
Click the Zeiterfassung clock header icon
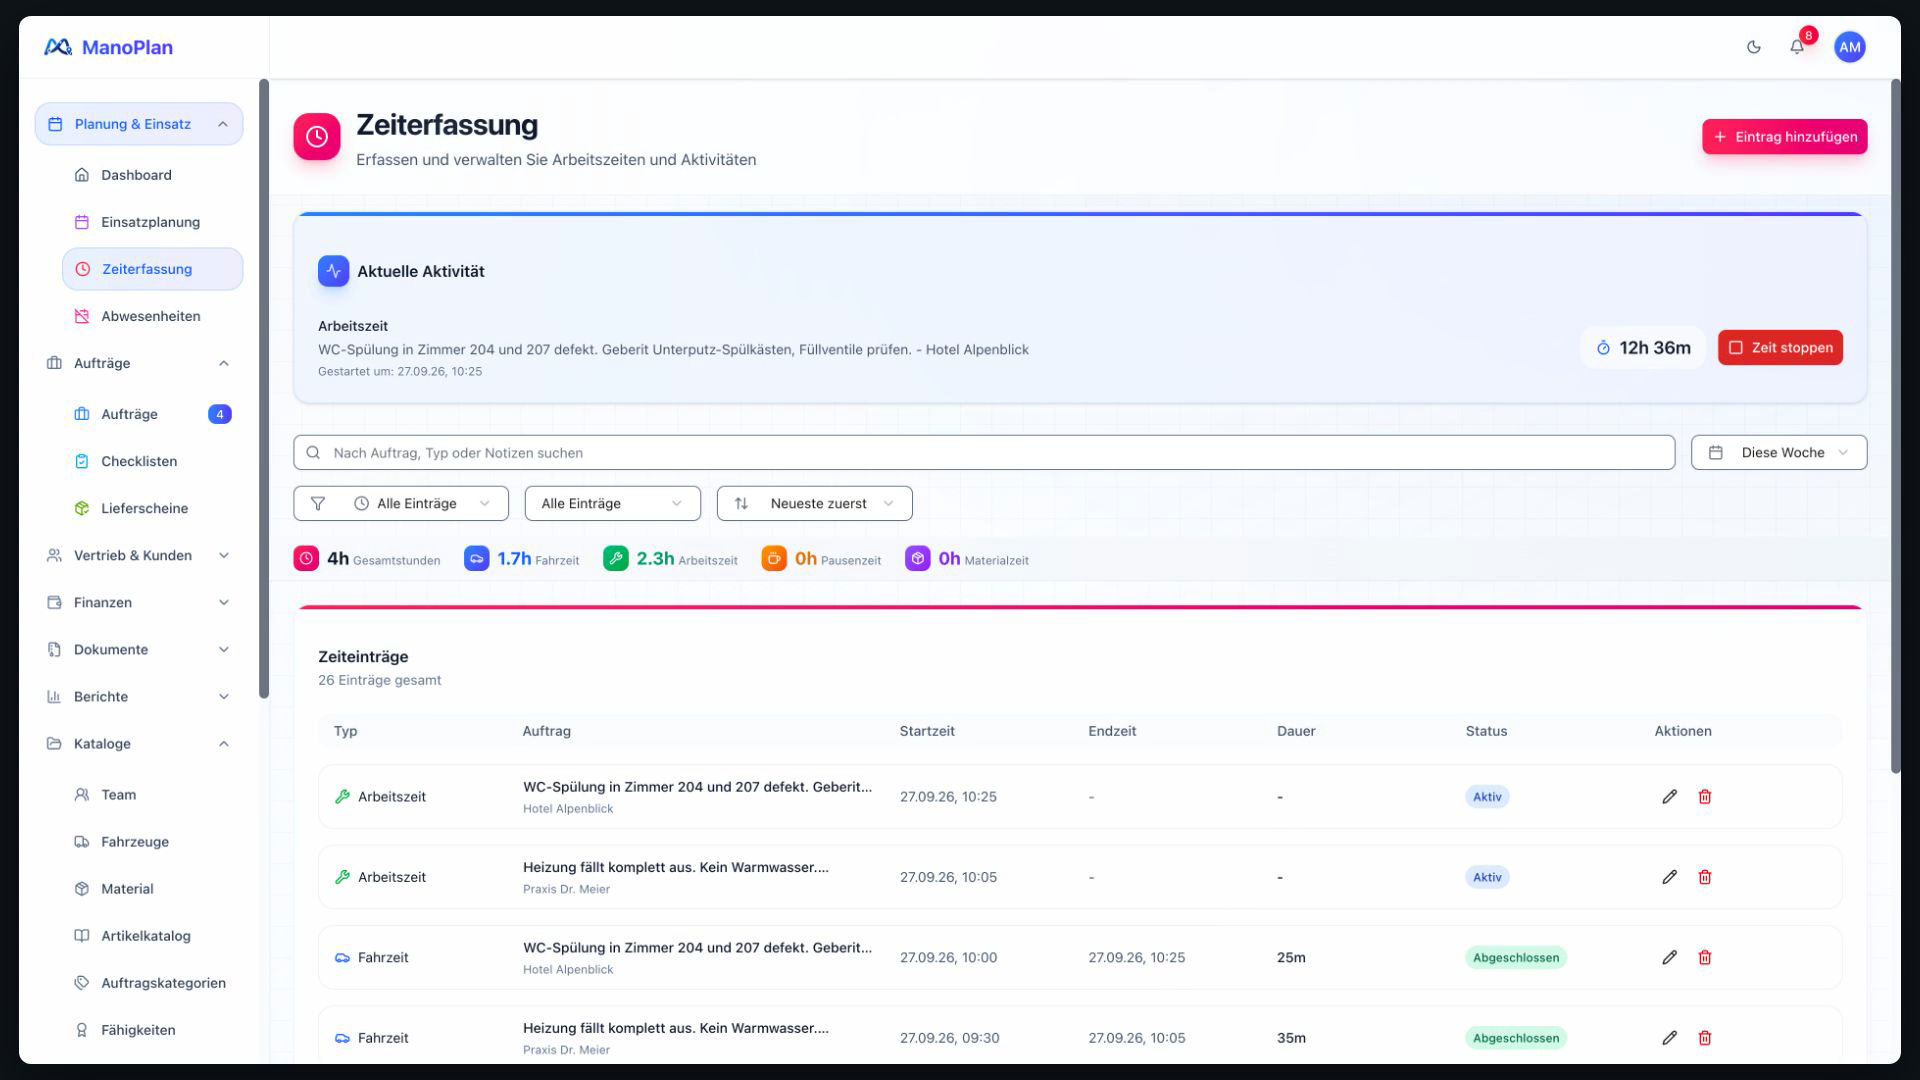pyautogui.click(x=317, y=137)
